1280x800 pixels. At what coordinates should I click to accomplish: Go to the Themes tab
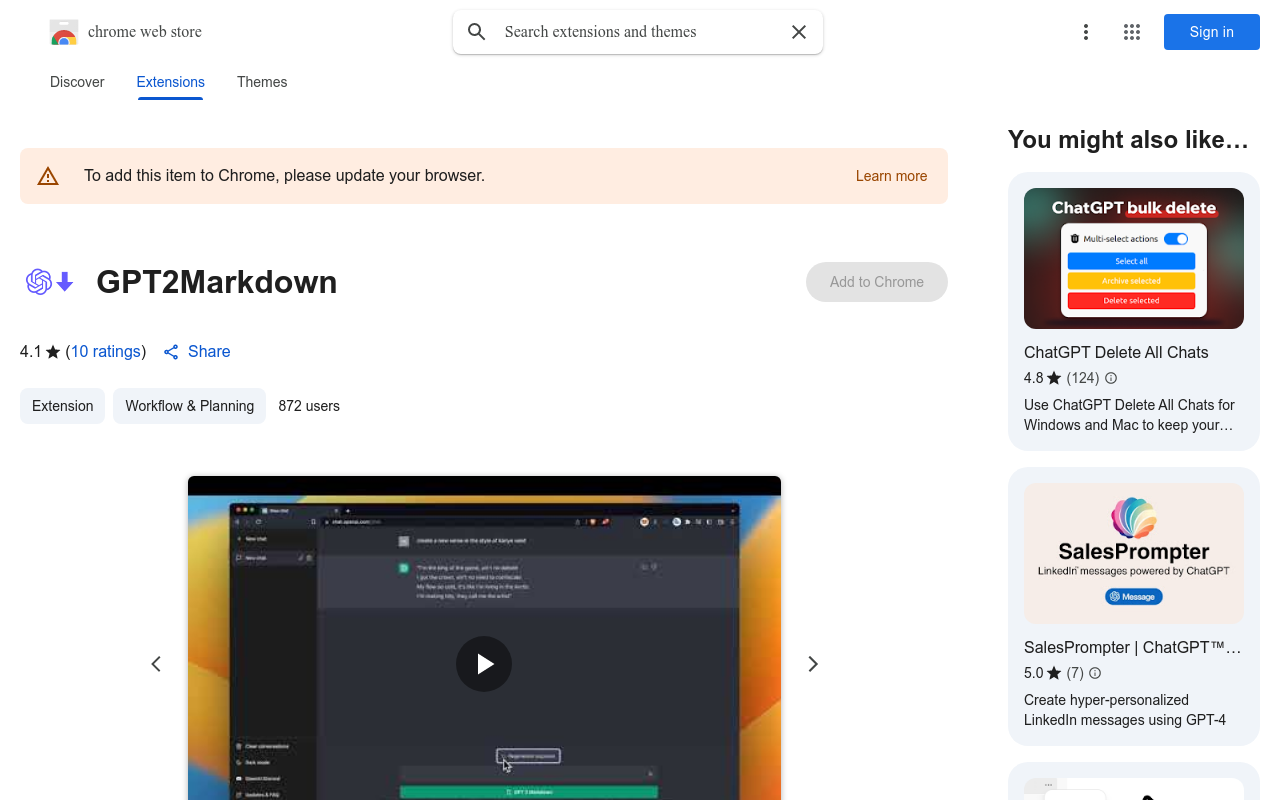click(262, 82)
